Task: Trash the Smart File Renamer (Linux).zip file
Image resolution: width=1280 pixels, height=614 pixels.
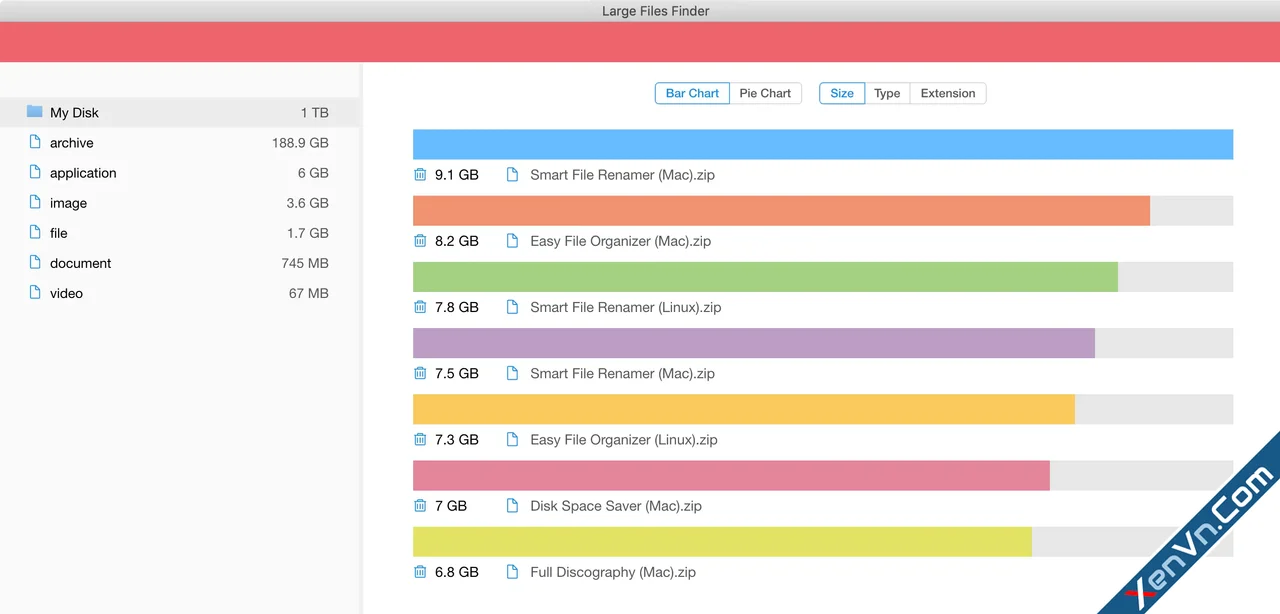Action: (x=420, y=307)
